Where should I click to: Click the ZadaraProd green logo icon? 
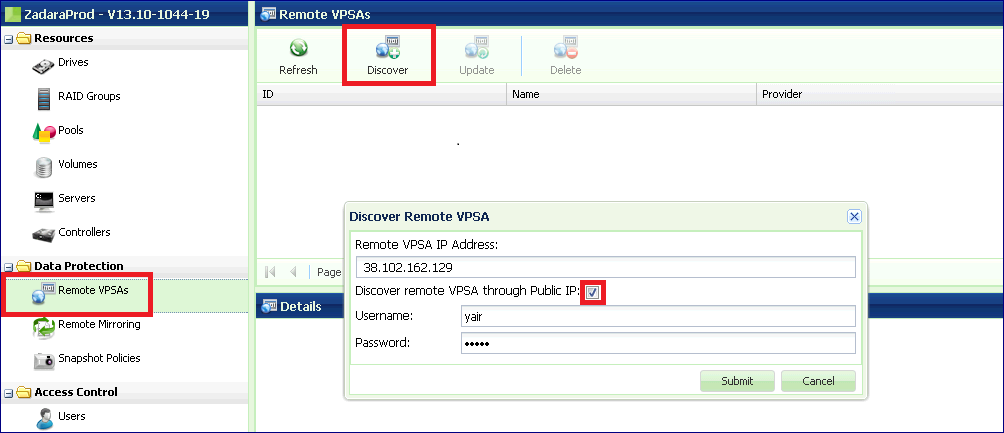pos(13,13)
